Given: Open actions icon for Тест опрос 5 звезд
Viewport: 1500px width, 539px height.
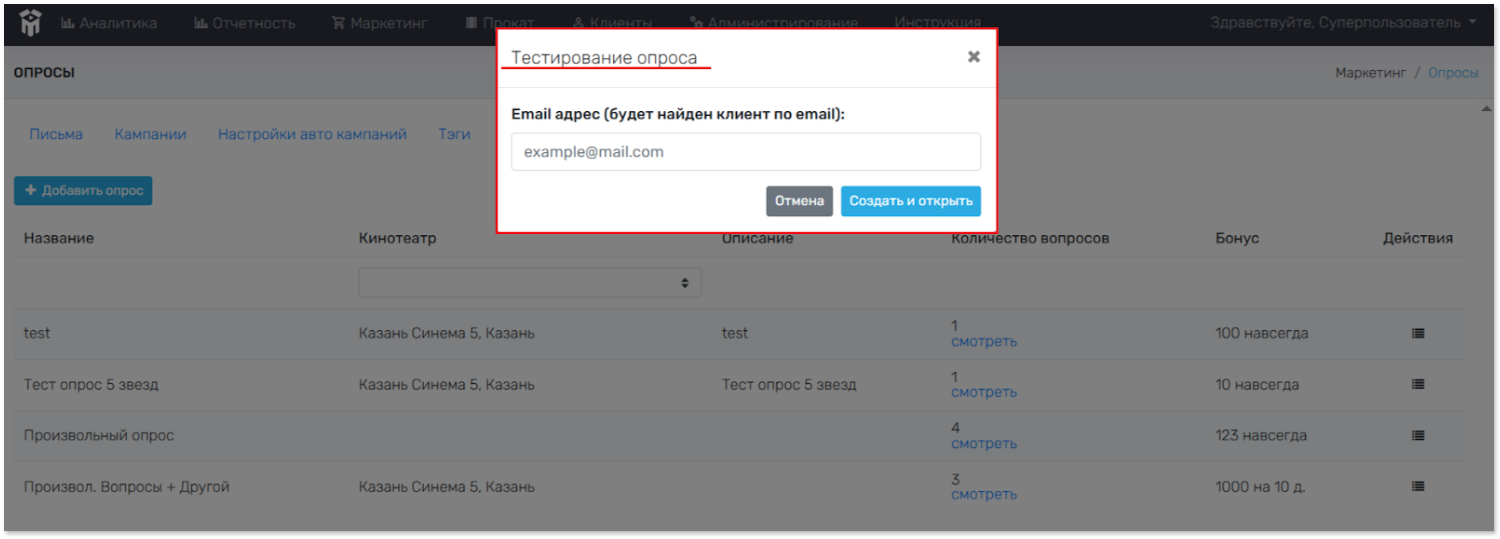Looking at the screenshot, I should point(1417,384).
